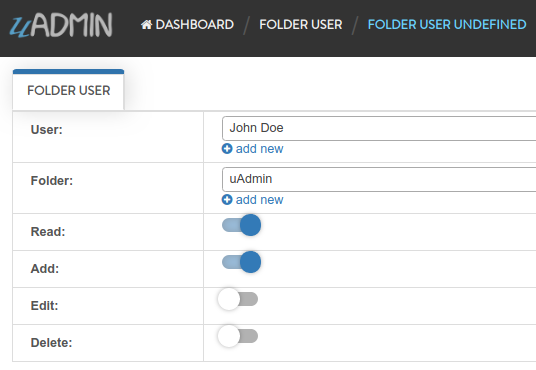
Task: Select the Folder User tab
Action: coord(68,90)
